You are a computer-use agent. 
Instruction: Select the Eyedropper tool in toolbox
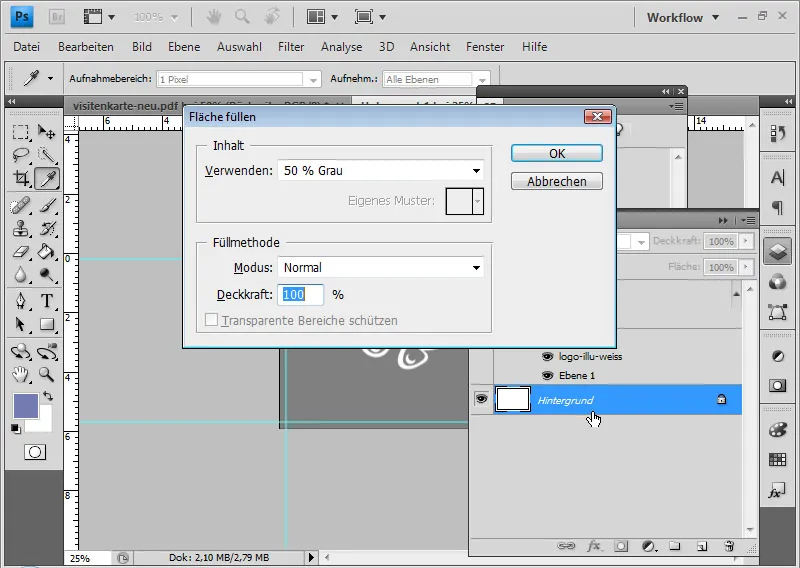47,179
